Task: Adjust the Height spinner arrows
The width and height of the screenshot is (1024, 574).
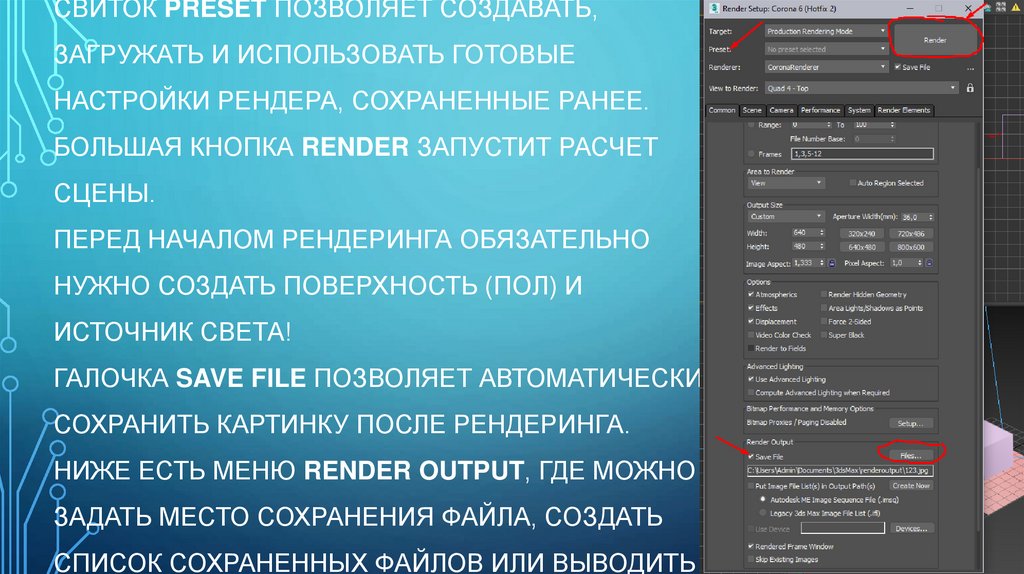Action: [822, 247]
